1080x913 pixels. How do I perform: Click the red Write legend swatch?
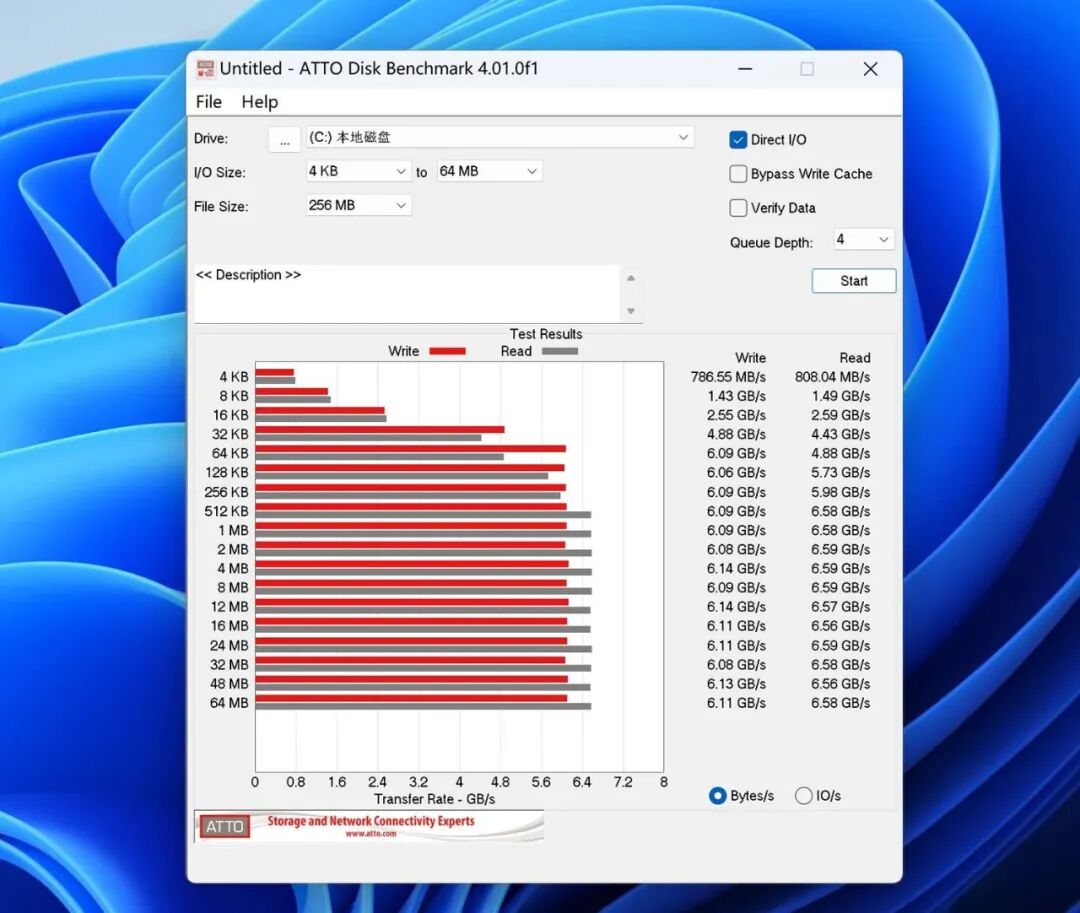coord(448,351)
